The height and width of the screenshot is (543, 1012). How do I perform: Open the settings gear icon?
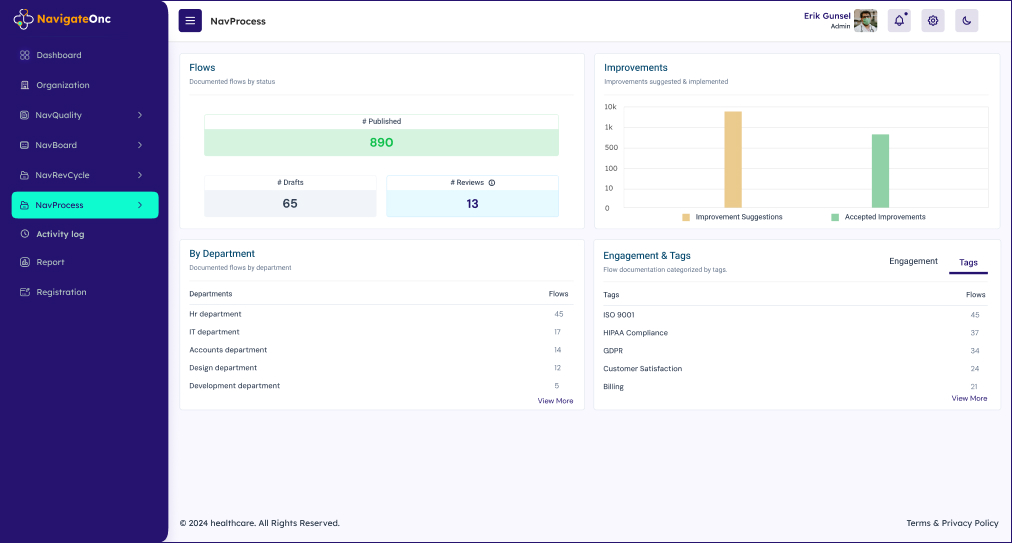point(933,21)
